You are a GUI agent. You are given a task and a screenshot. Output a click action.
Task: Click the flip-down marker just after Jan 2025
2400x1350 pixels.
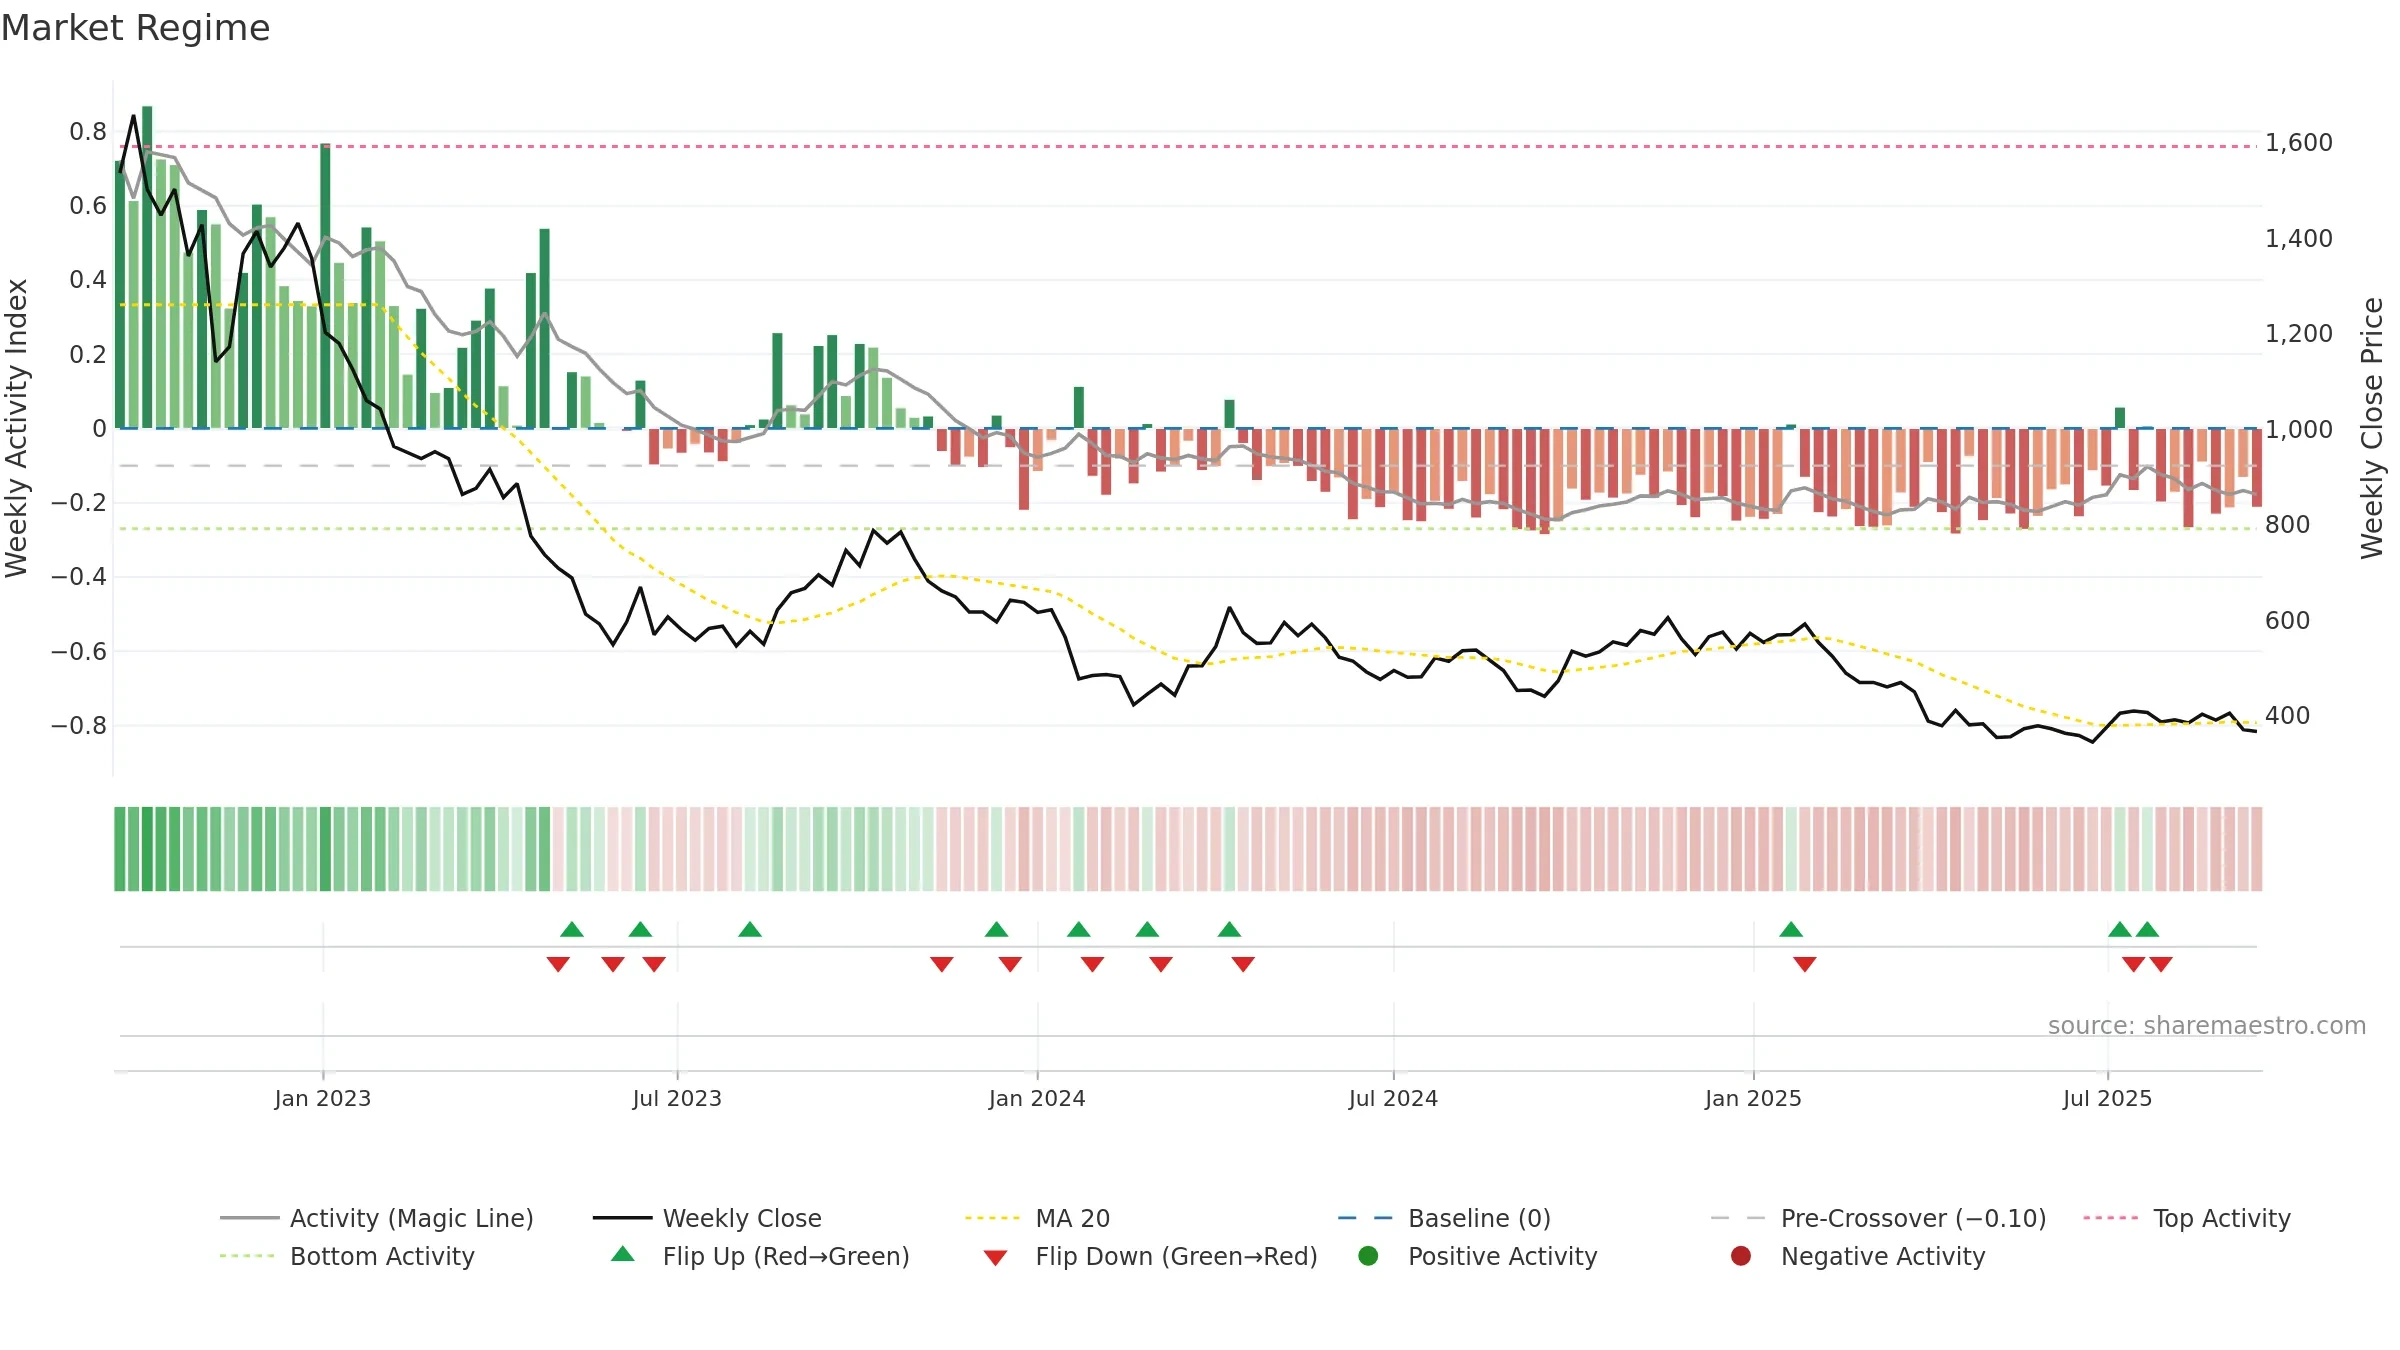(1805, 963)
